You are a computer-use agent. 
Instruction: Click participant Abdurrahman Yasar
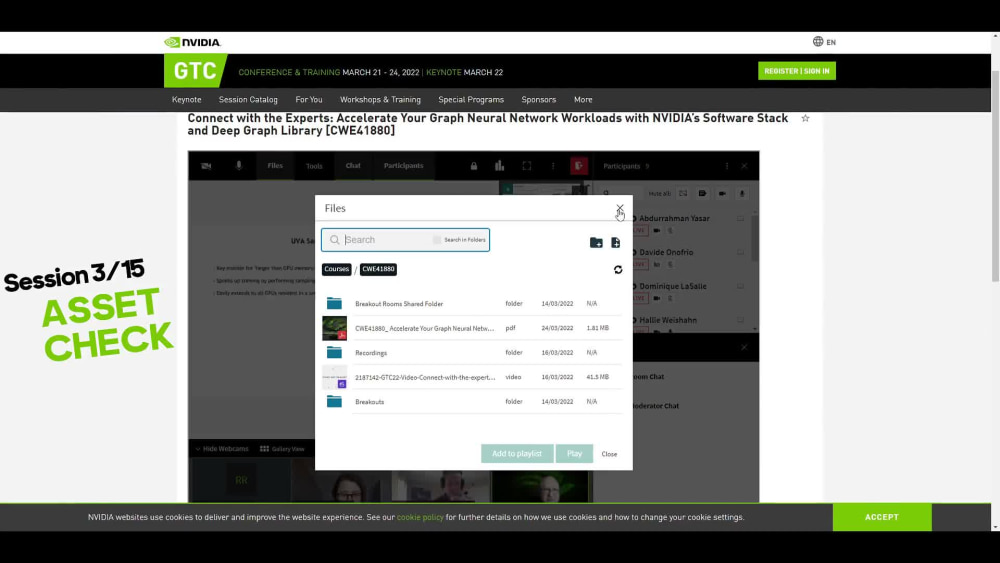[674, 218]
